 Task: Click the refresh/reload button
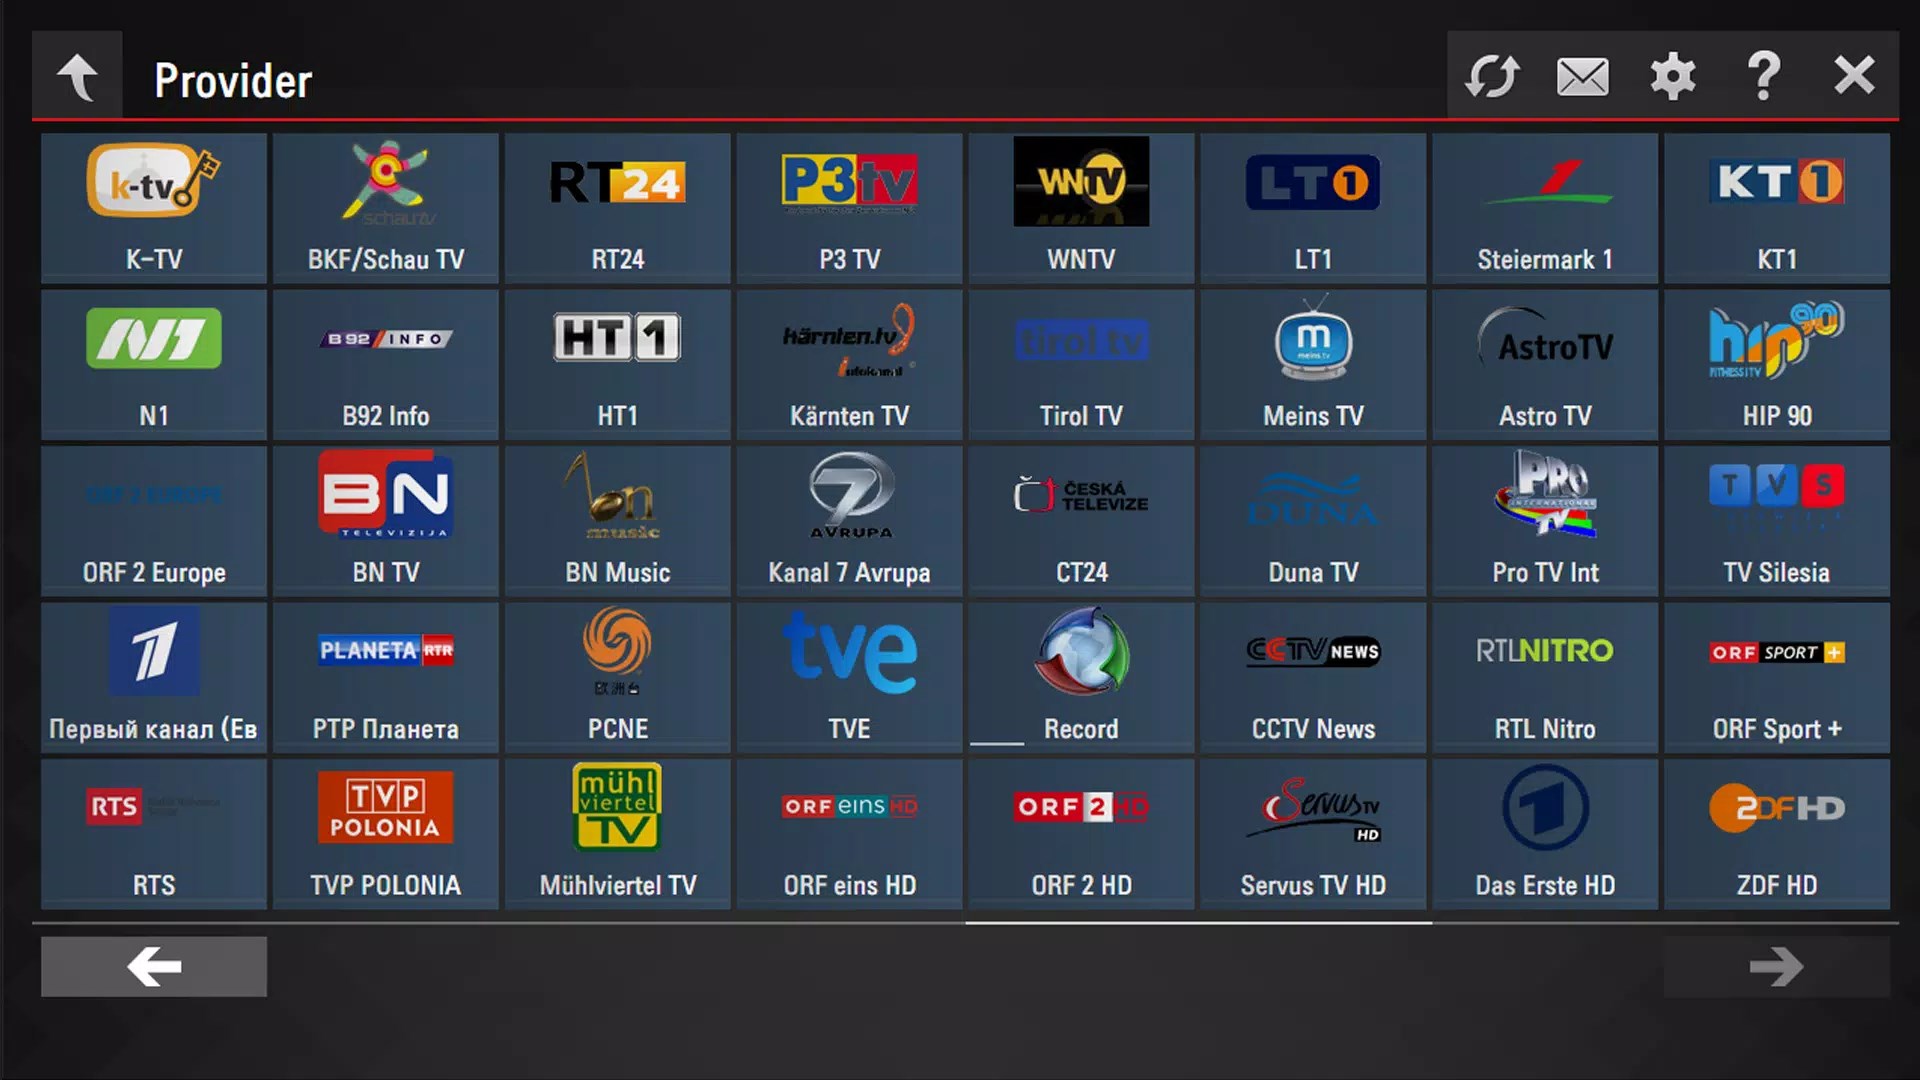[x=1491, y=75]
